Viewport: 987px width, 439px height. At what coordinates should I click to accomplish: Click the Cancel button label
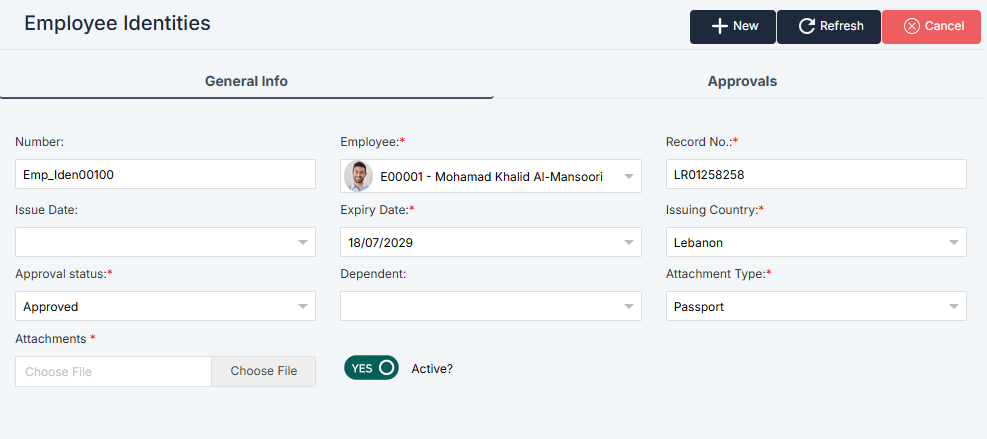point(944,27)
